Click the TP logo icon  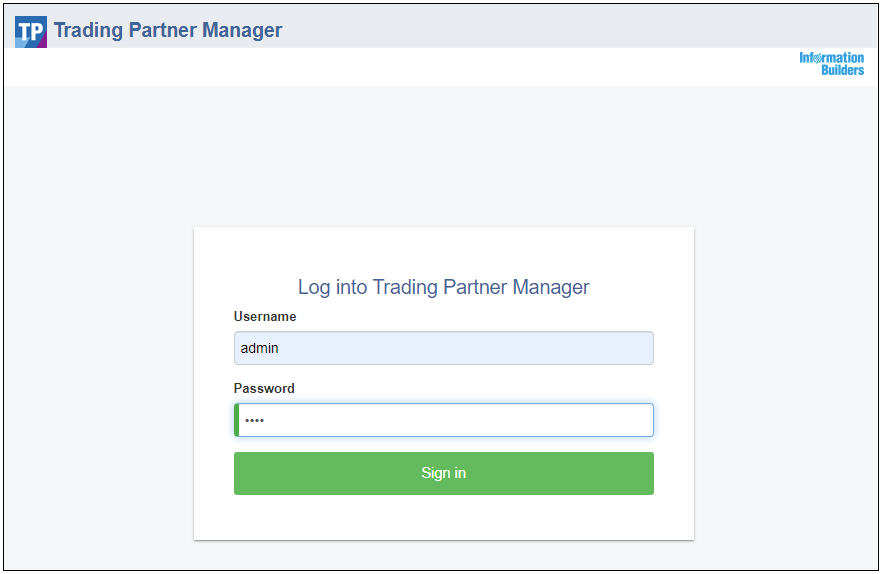31,32
